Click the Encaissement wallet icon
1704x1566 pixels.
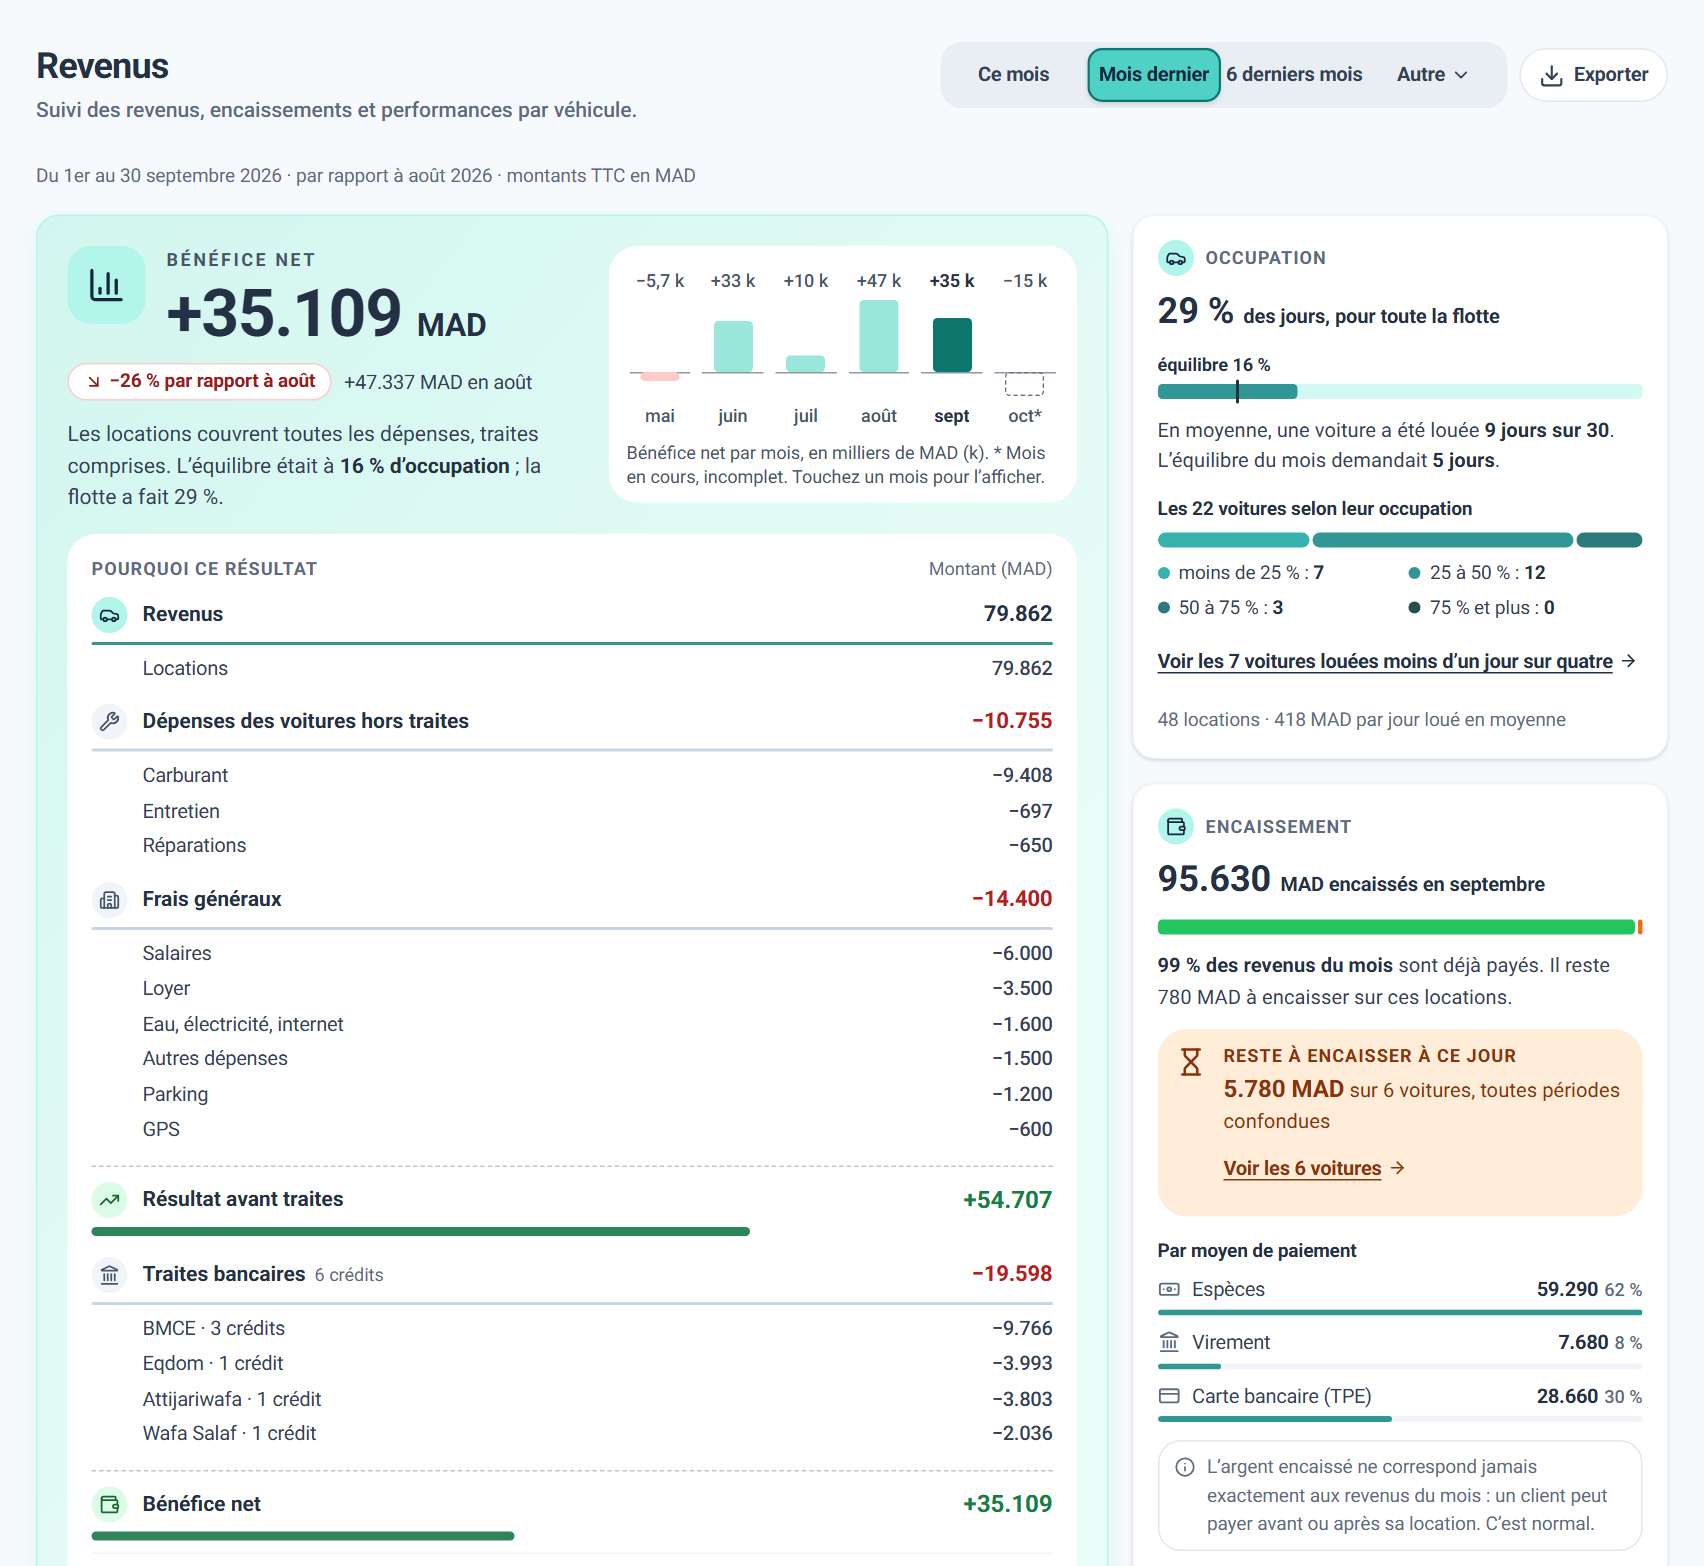[1176, 827]
